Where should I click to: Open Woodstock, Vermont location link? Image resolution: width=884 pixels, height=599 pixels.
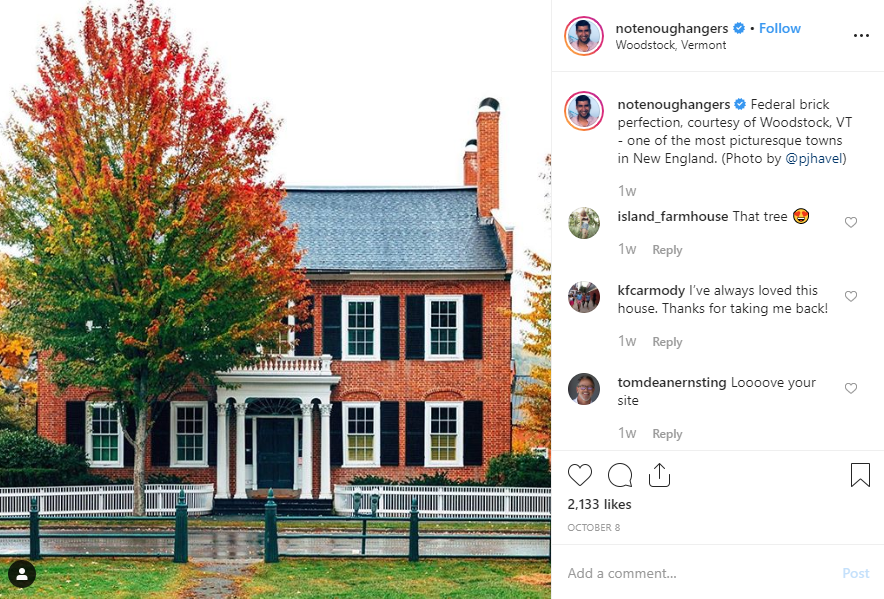tap(671, 45)
